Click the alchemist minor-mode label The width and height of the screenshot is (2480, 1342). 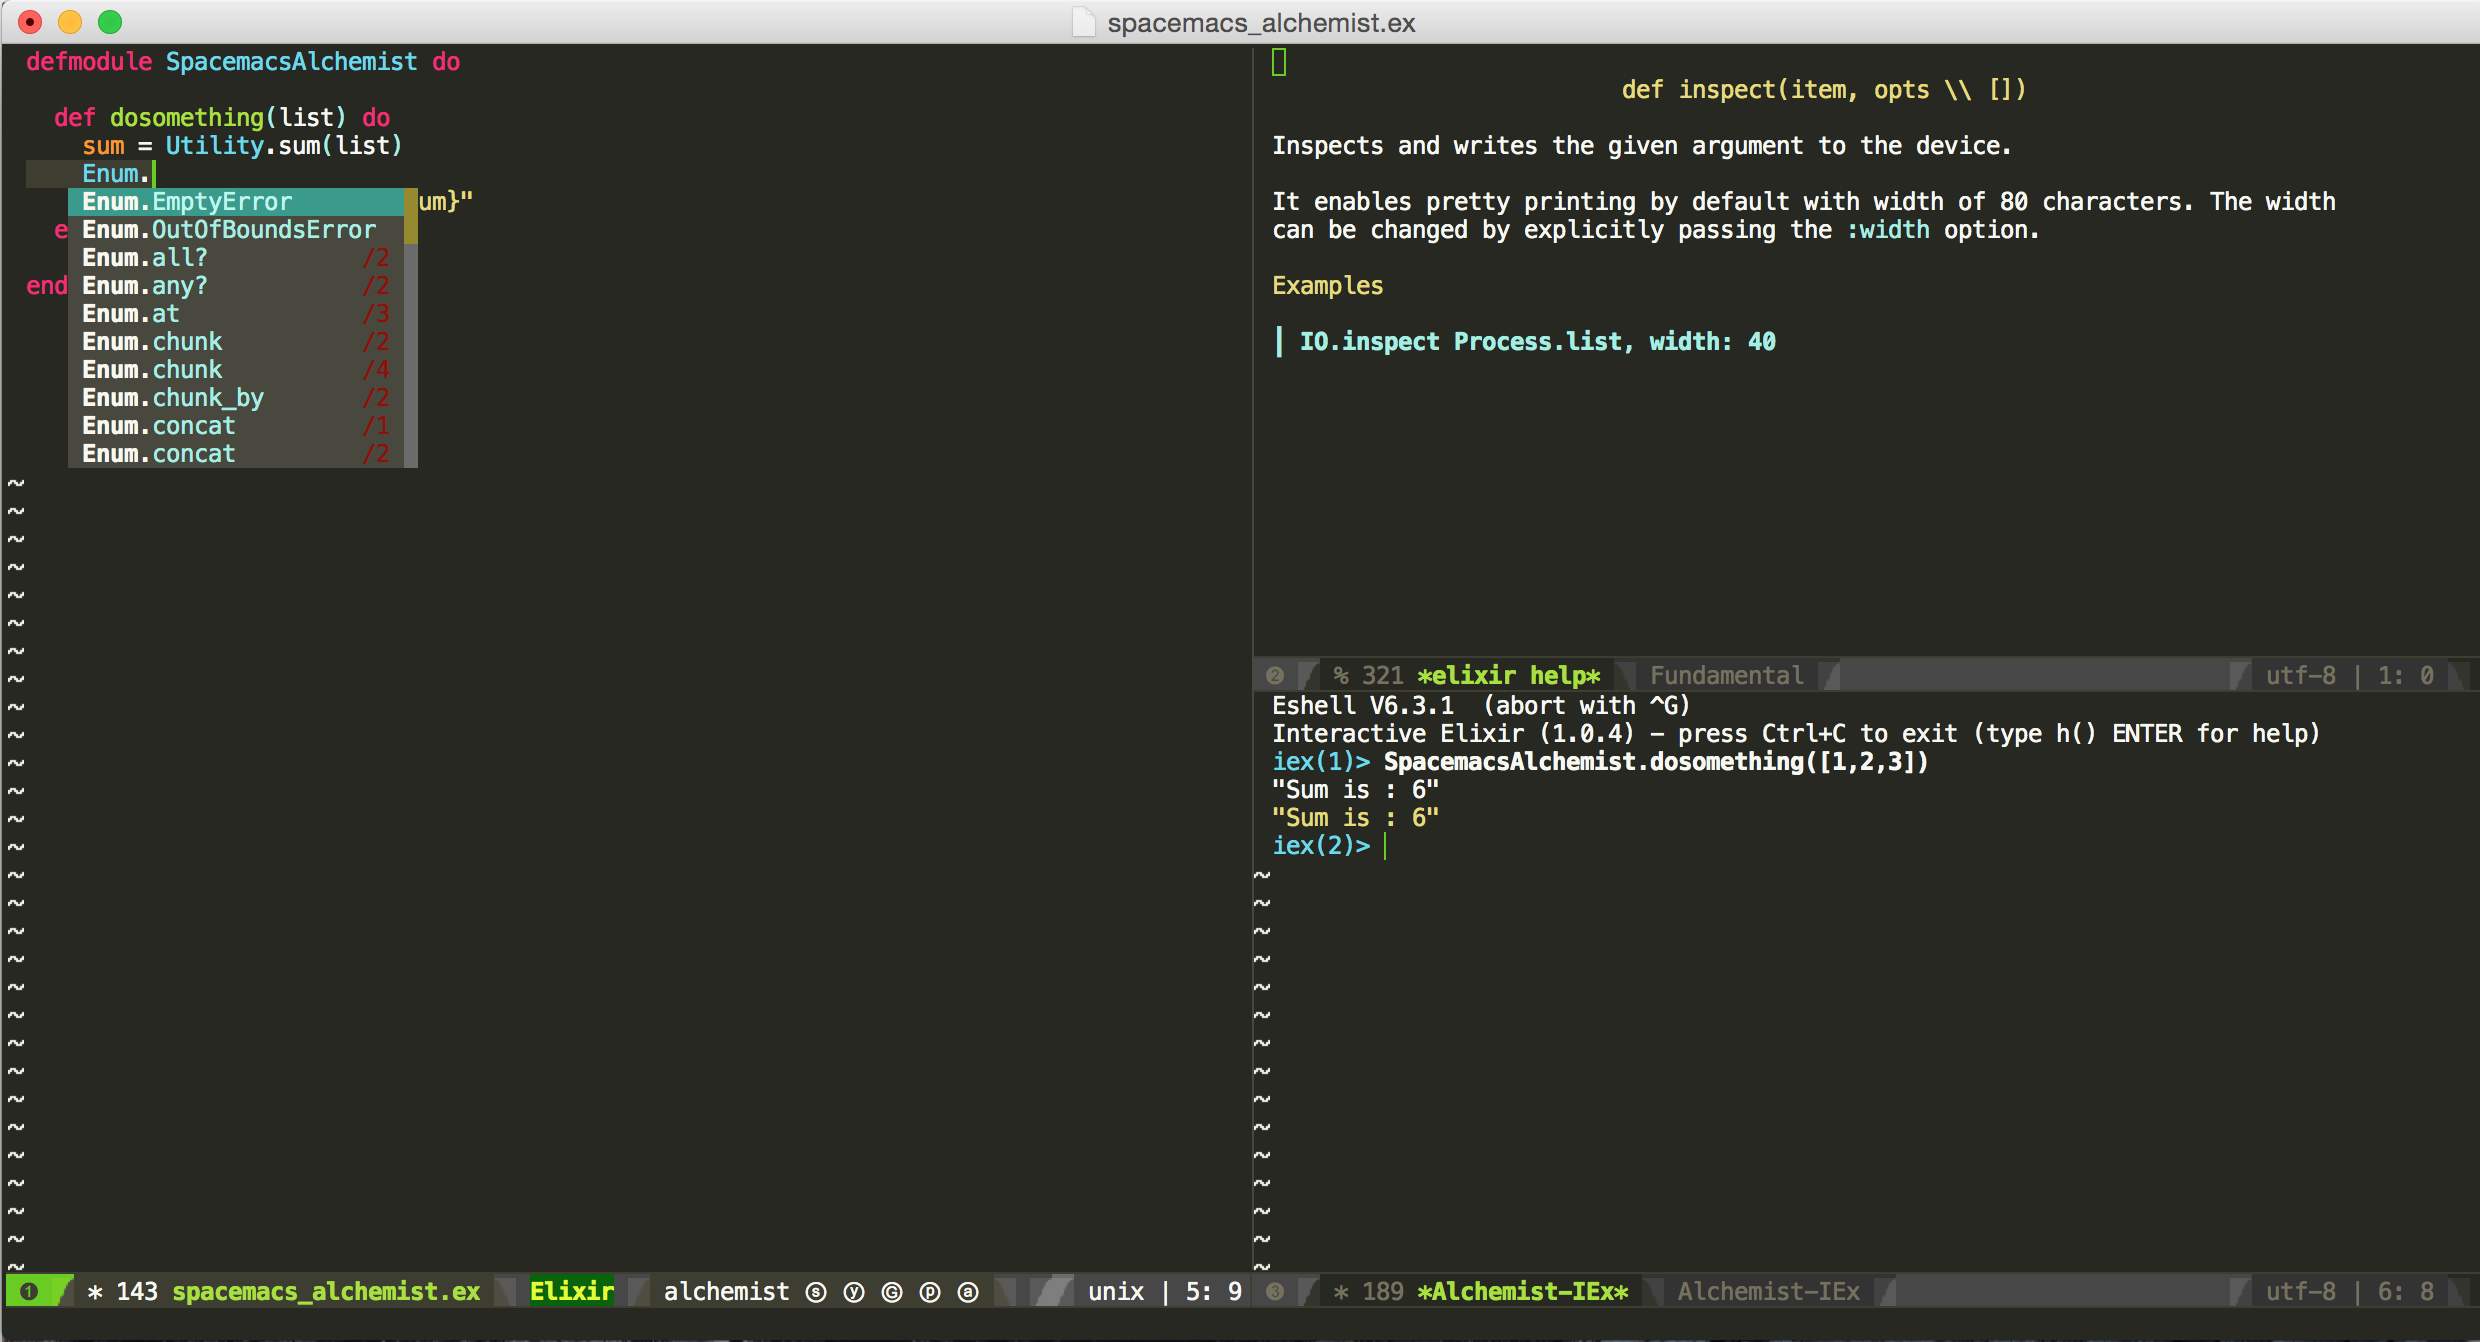click(x=727, y=1291)
